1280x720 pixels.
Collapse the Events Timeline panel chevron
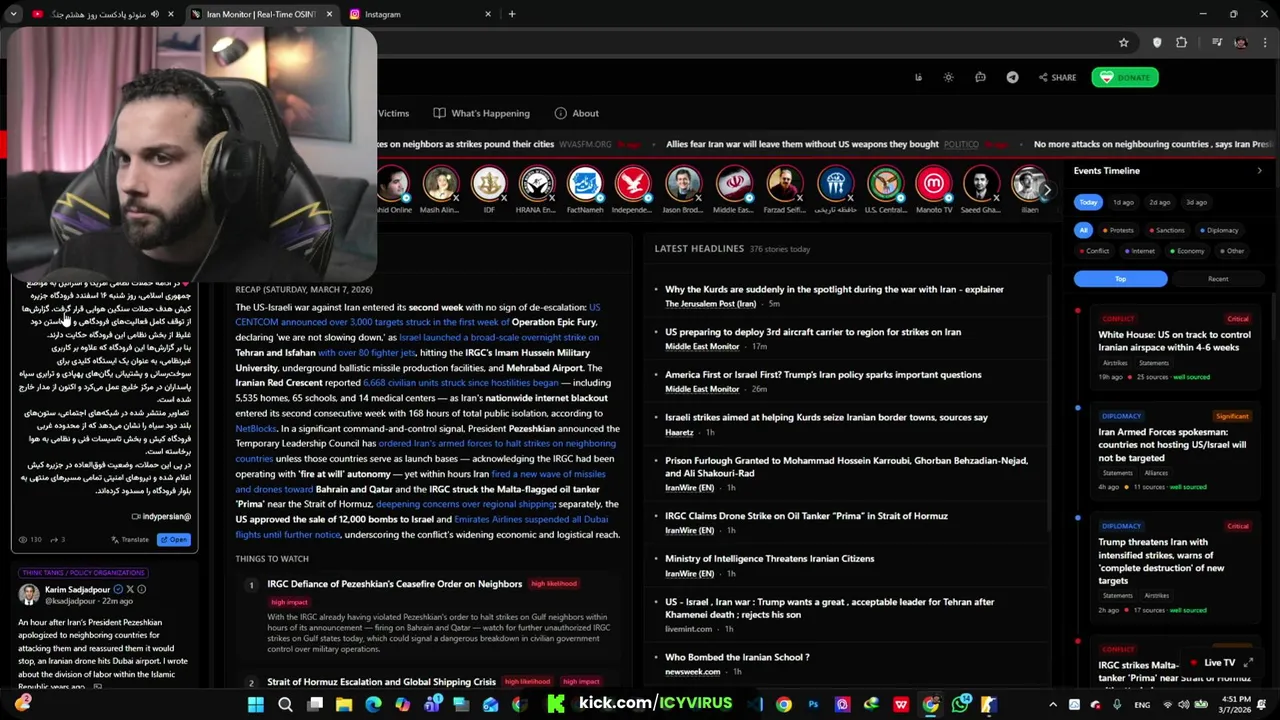(1259, 171)
